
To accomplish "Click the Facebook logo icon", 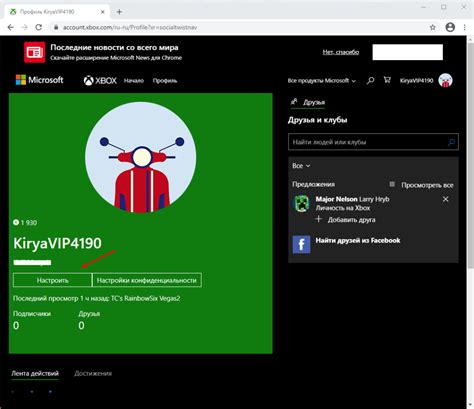I will [301, 245].
